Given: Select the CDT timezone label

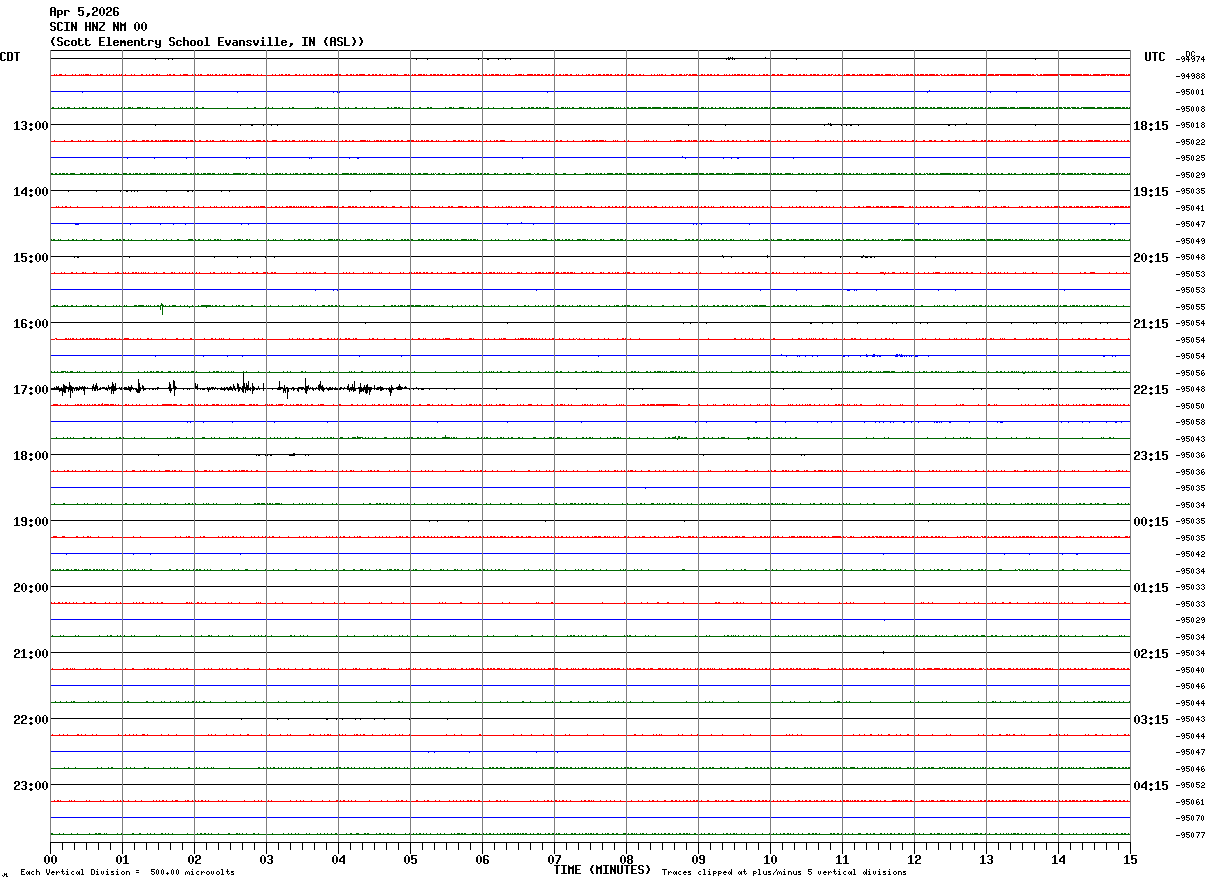Looking at the screenshot, I should [x=10, y=57].
